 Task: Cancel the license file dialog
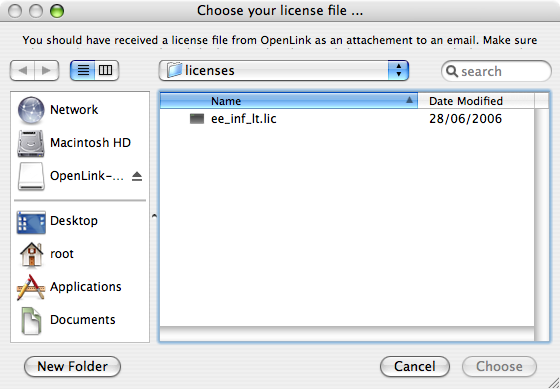point(415,366)
